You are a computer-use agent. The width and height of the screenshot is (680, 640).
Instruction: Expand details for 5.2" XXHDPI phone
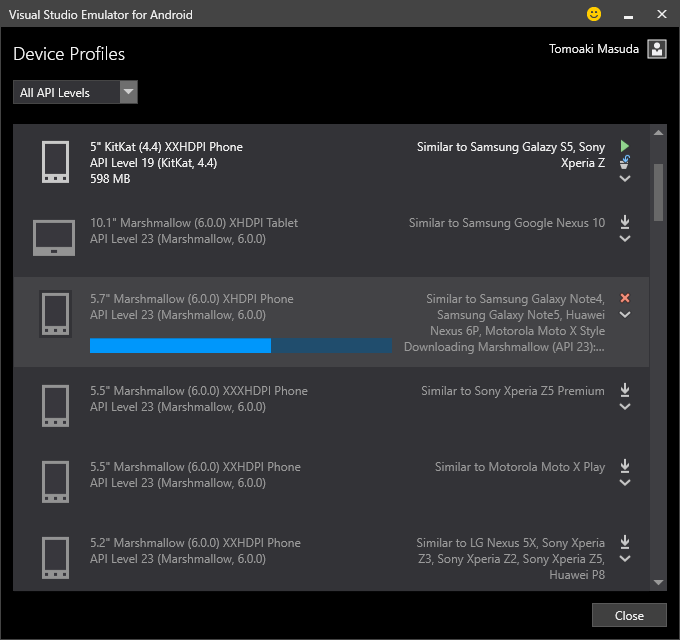click(x=625, y=559)
